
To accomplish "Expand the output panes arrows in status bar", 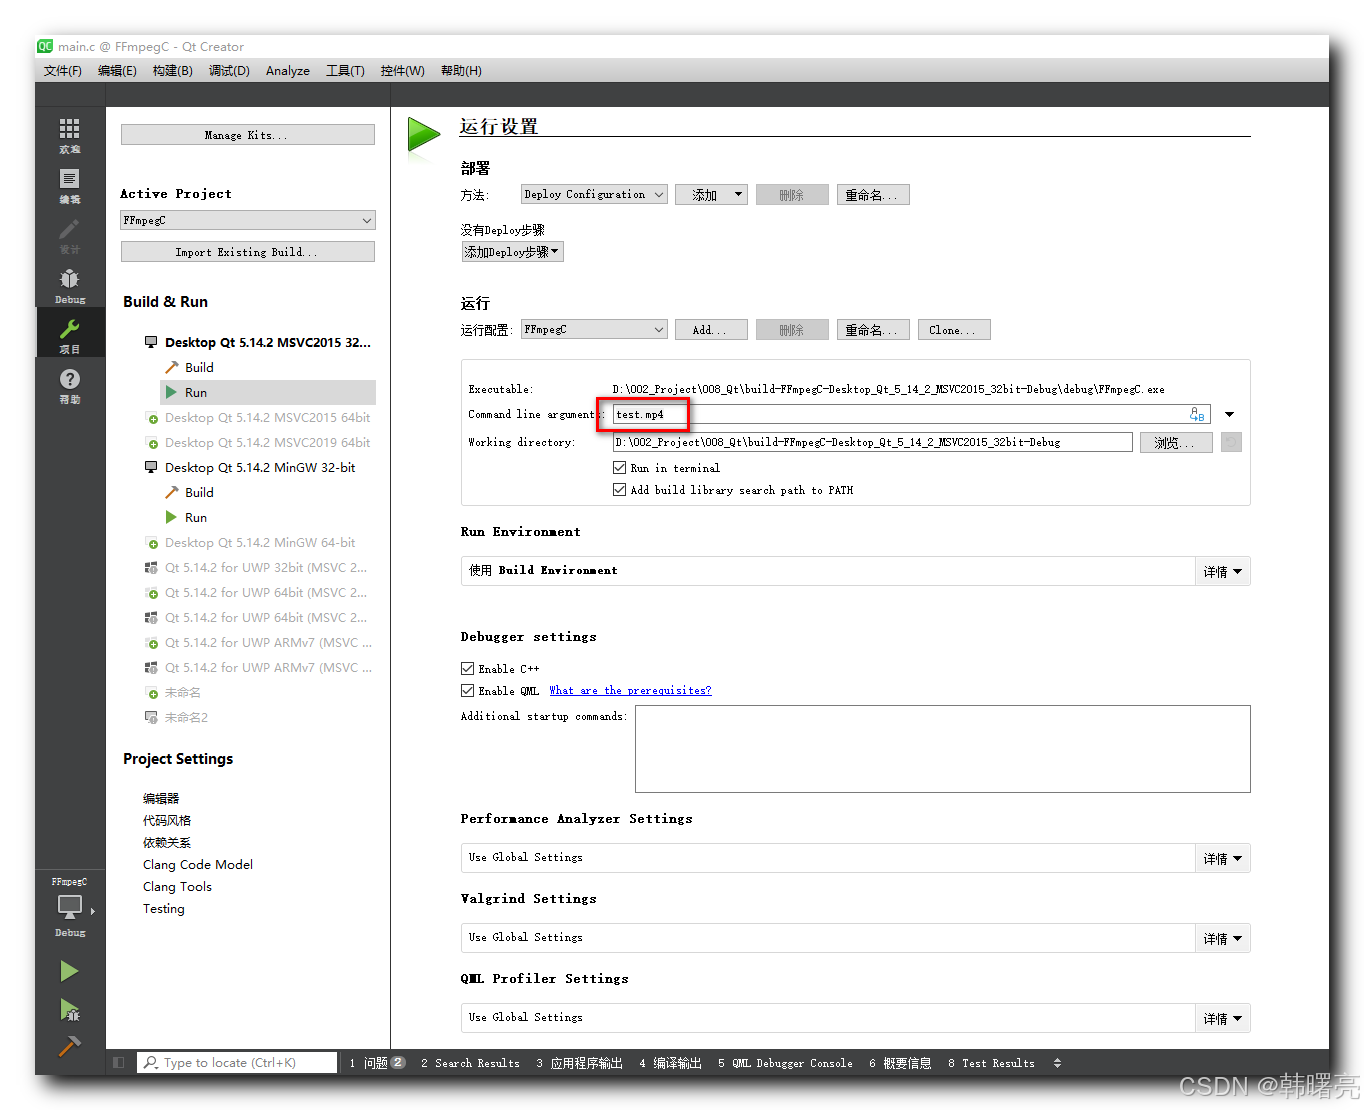I will click(x=1057, y=1063).
